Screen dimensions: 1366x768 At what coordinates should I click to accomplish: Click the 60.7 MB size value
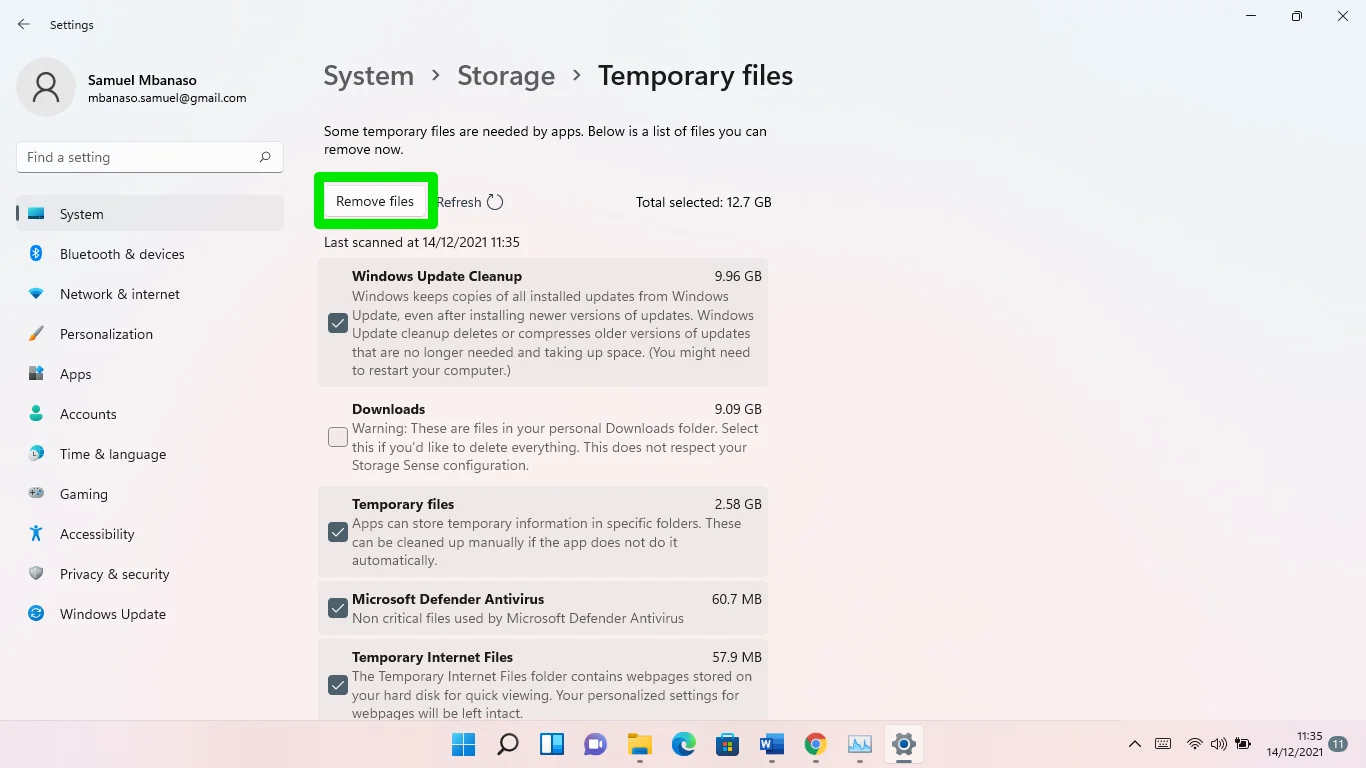(x=737, y=599)
